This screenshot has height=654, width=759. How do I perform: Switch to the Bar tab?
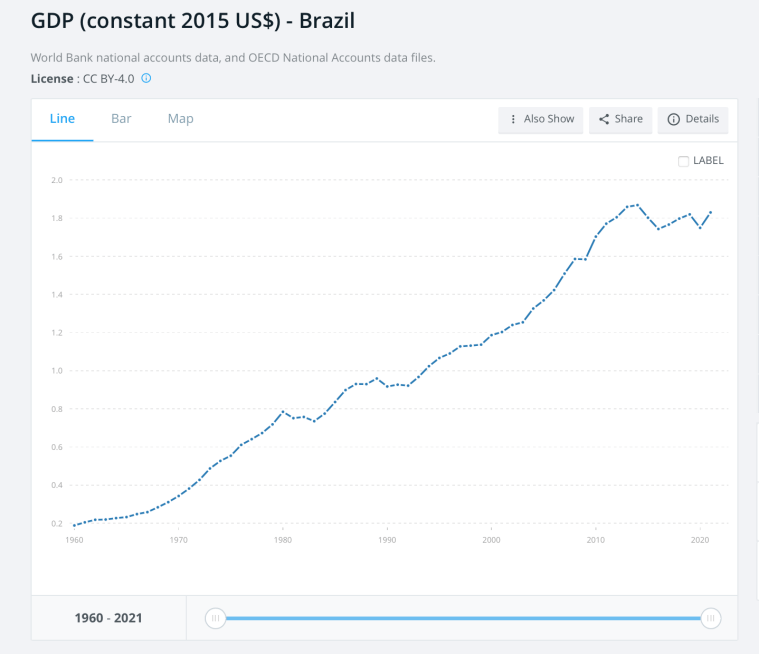[x=121, y=119]
